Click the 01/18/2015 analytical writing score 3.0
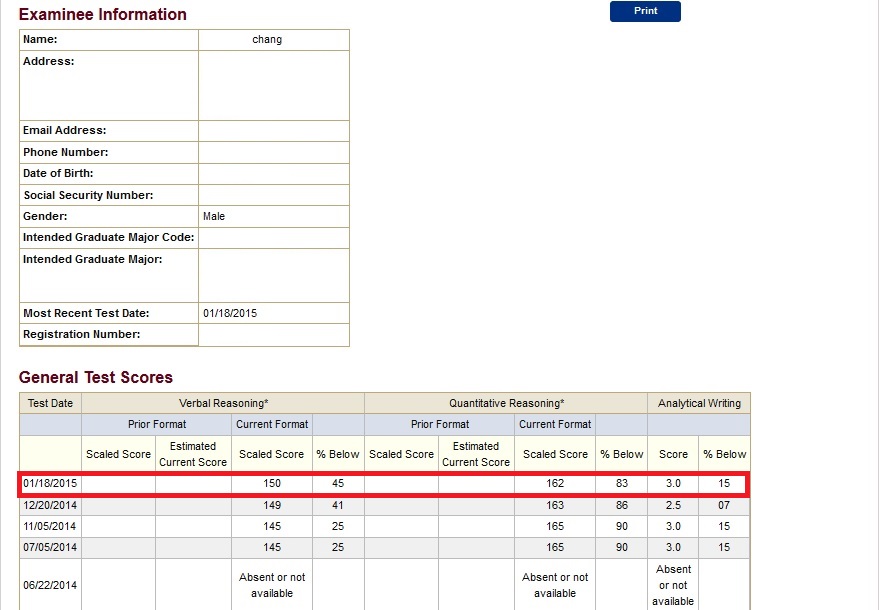 (x=673, y=483)
